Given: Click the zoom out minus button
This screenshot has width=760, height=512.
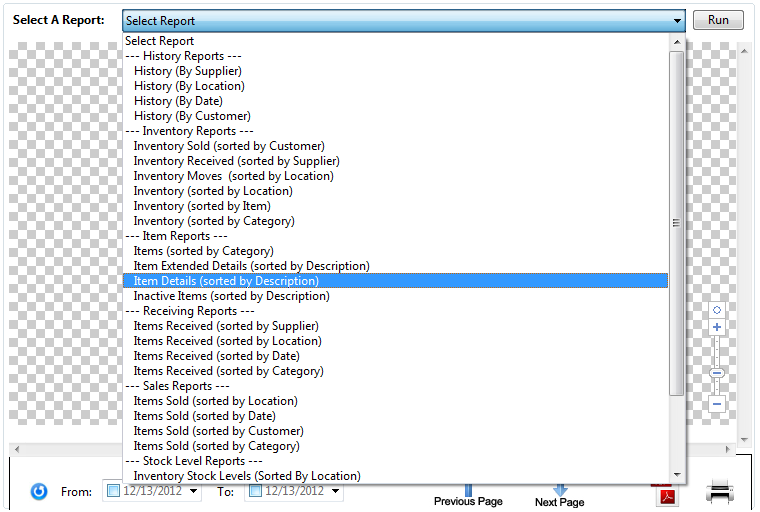Looking at the screenshot, I should 717,404.
